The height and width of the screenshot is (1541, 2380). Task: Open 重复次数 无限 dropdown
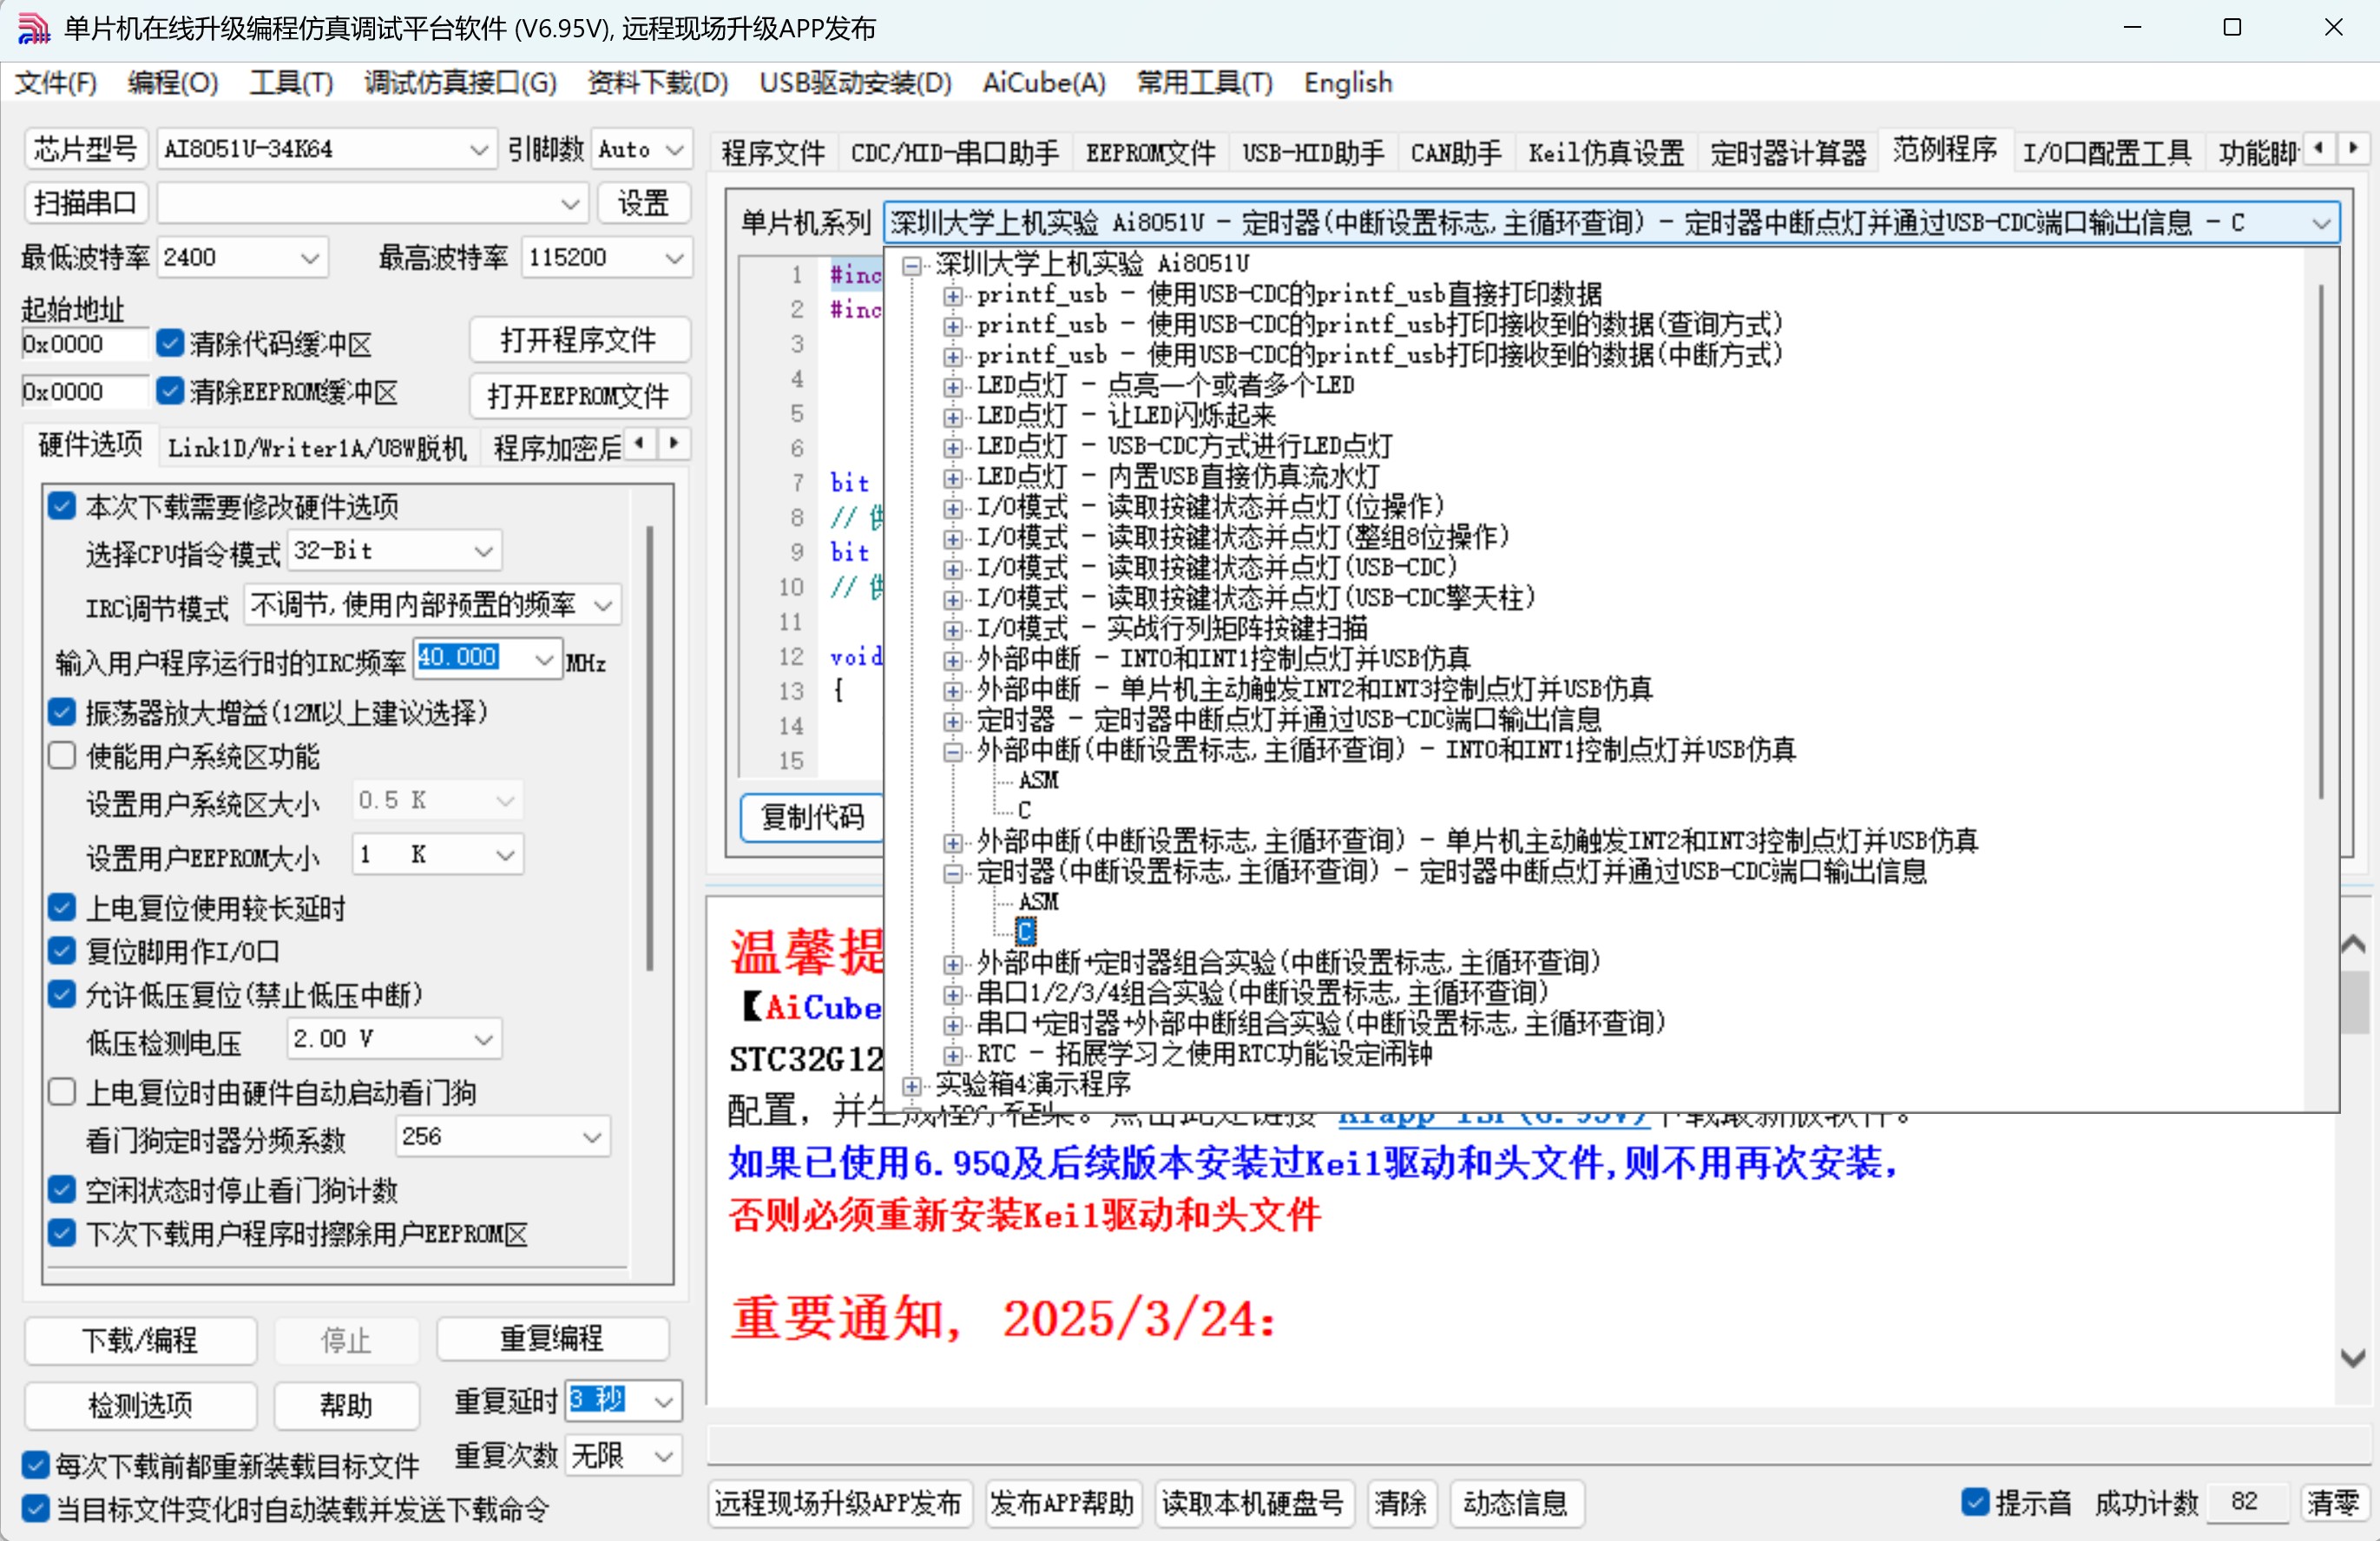[x=624, y=1455]
